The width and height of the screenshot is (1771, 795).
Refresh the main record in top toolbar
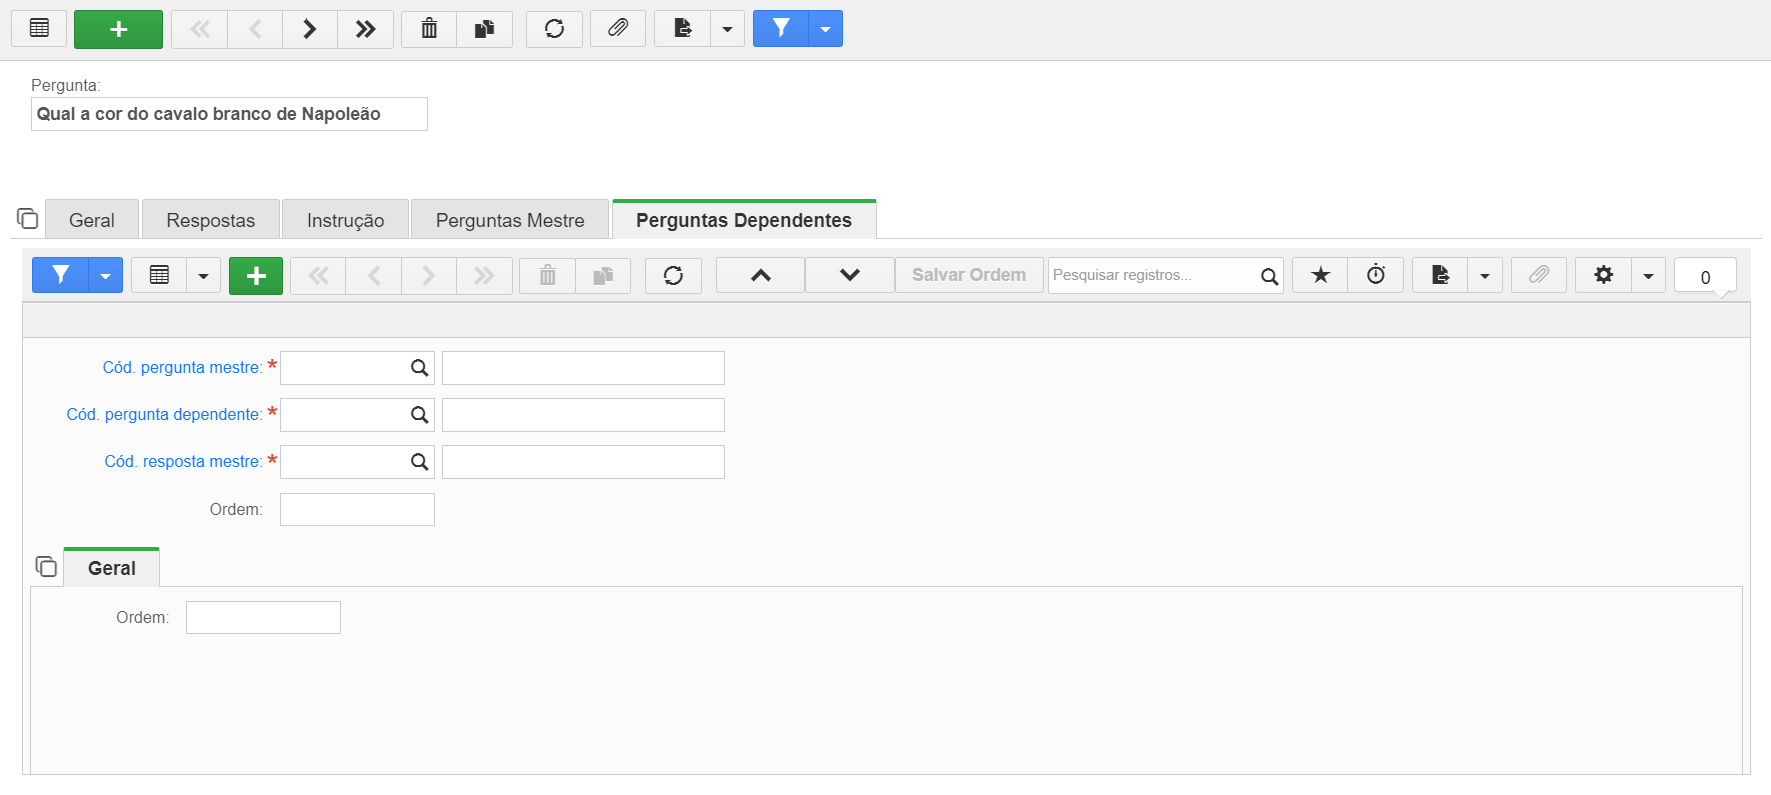coord(554,29)
